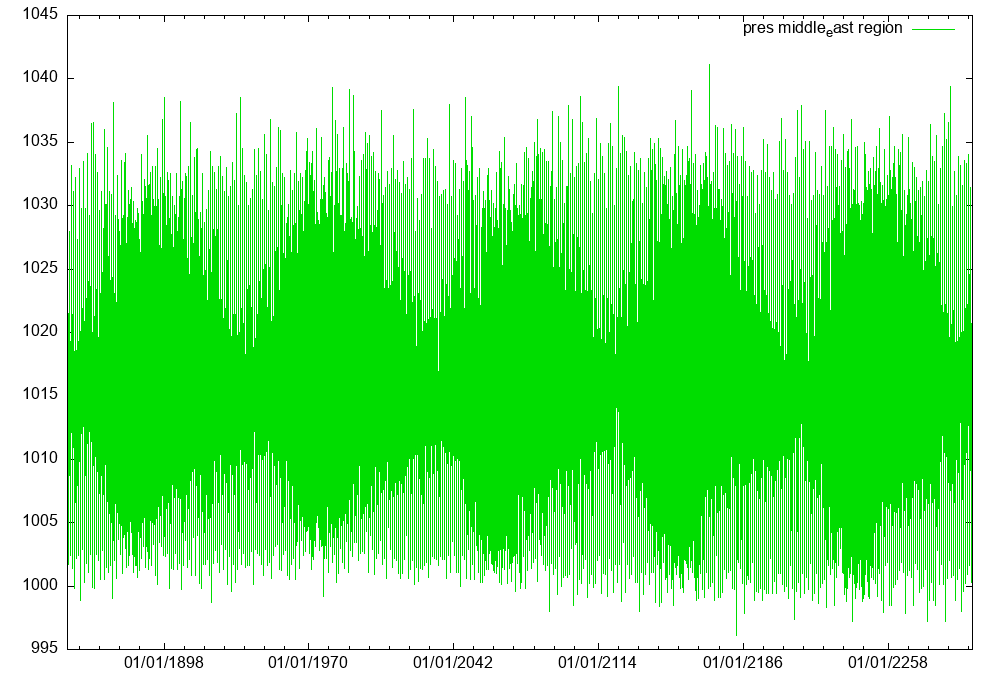Image resolution: width=1000 pixels, height=680 pixels.
Task: Click the x-axis date 01/01/2258
Action: [x=888, y=663]
